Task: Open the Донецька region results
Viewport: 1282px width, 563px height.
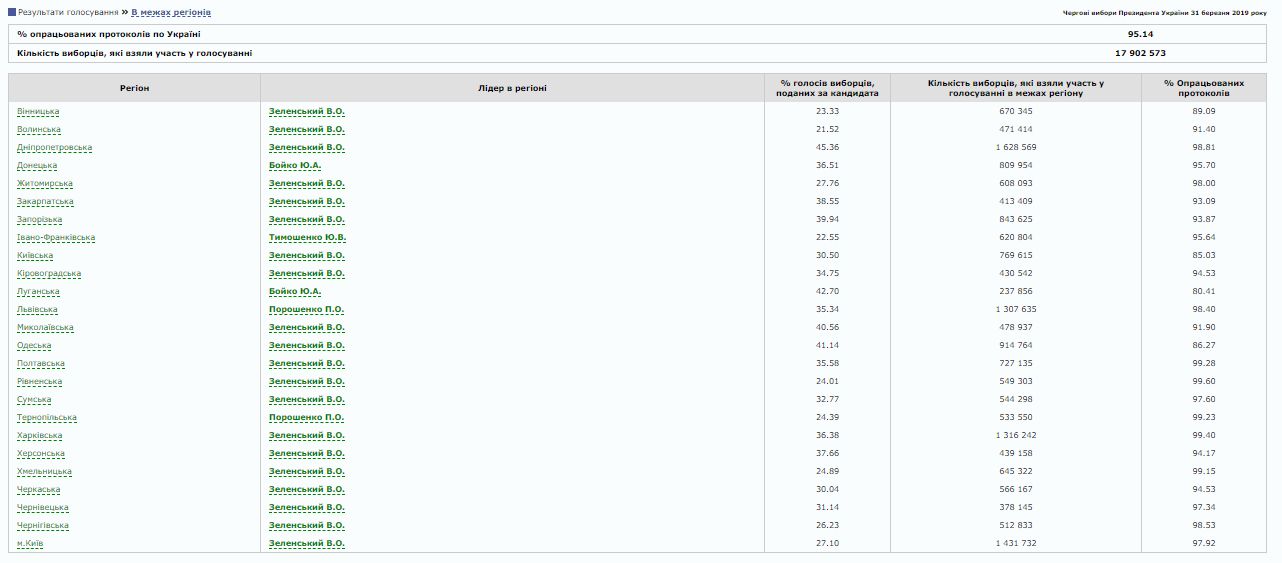Action: (x=37, y=165)
